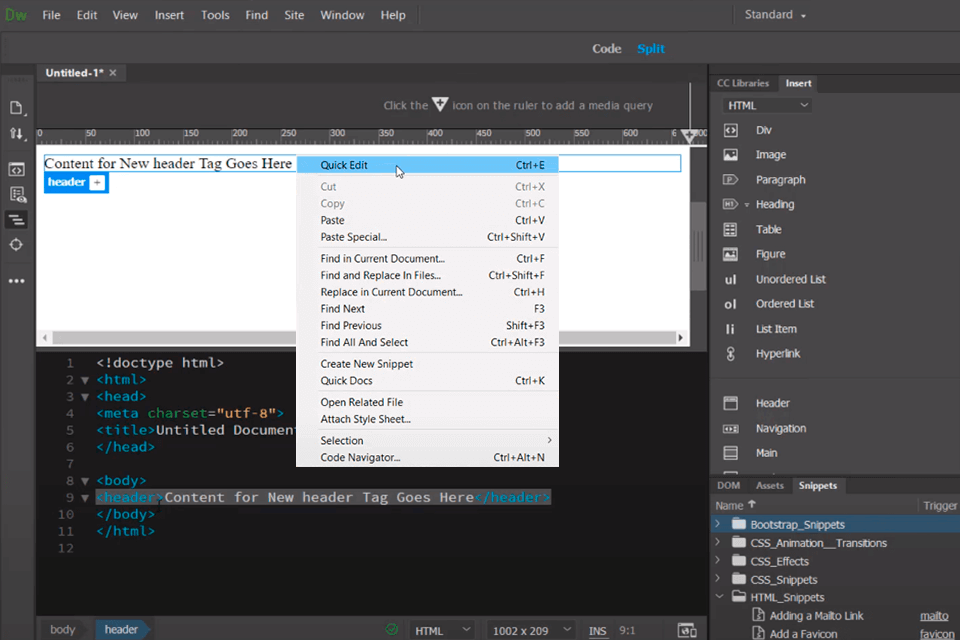Insert a Paragraph element

pyautogui.click(x=780, y=180)
